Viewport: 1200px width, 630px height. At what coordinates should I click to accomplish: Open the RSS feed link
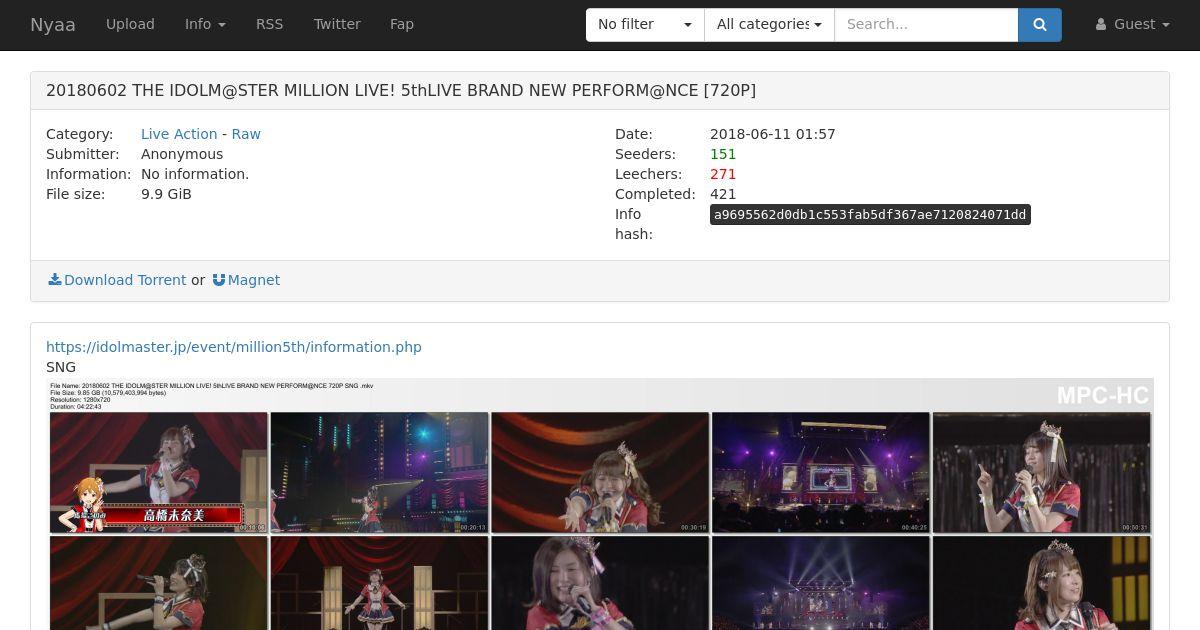tap(269, 24)
